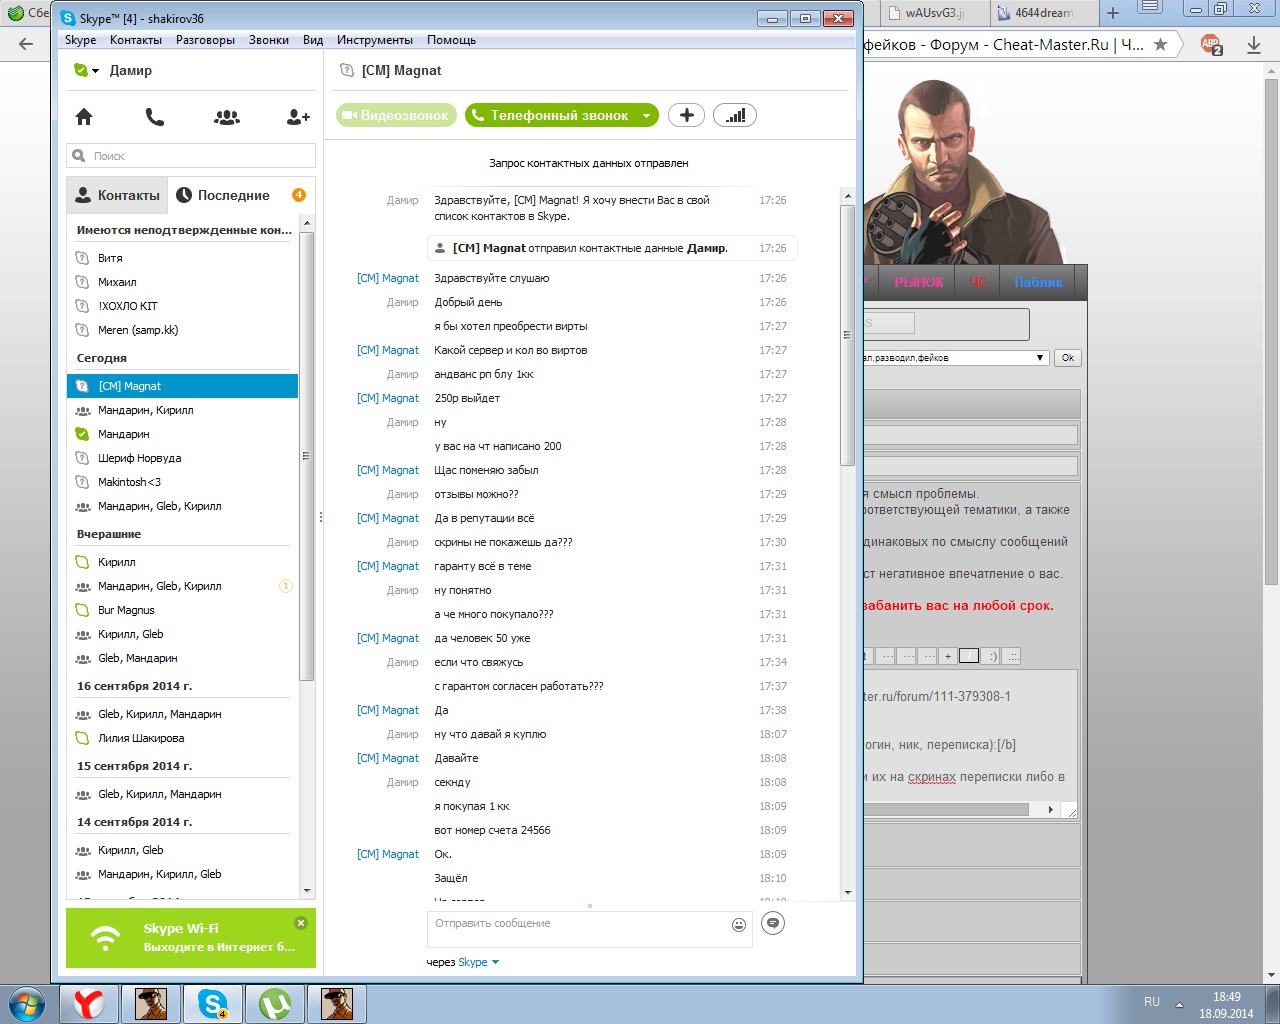
Task: Open the ЧС forum tab
Action: click(978, 282)
